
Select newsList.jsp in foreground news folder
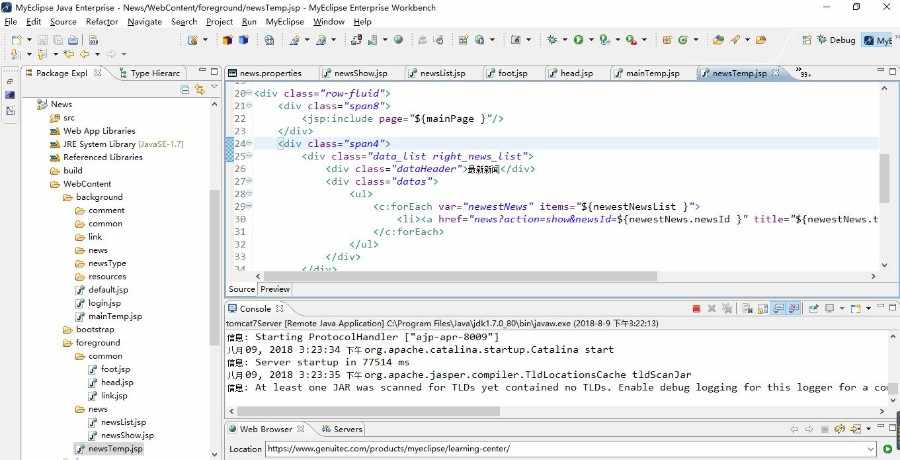[123, 422]
